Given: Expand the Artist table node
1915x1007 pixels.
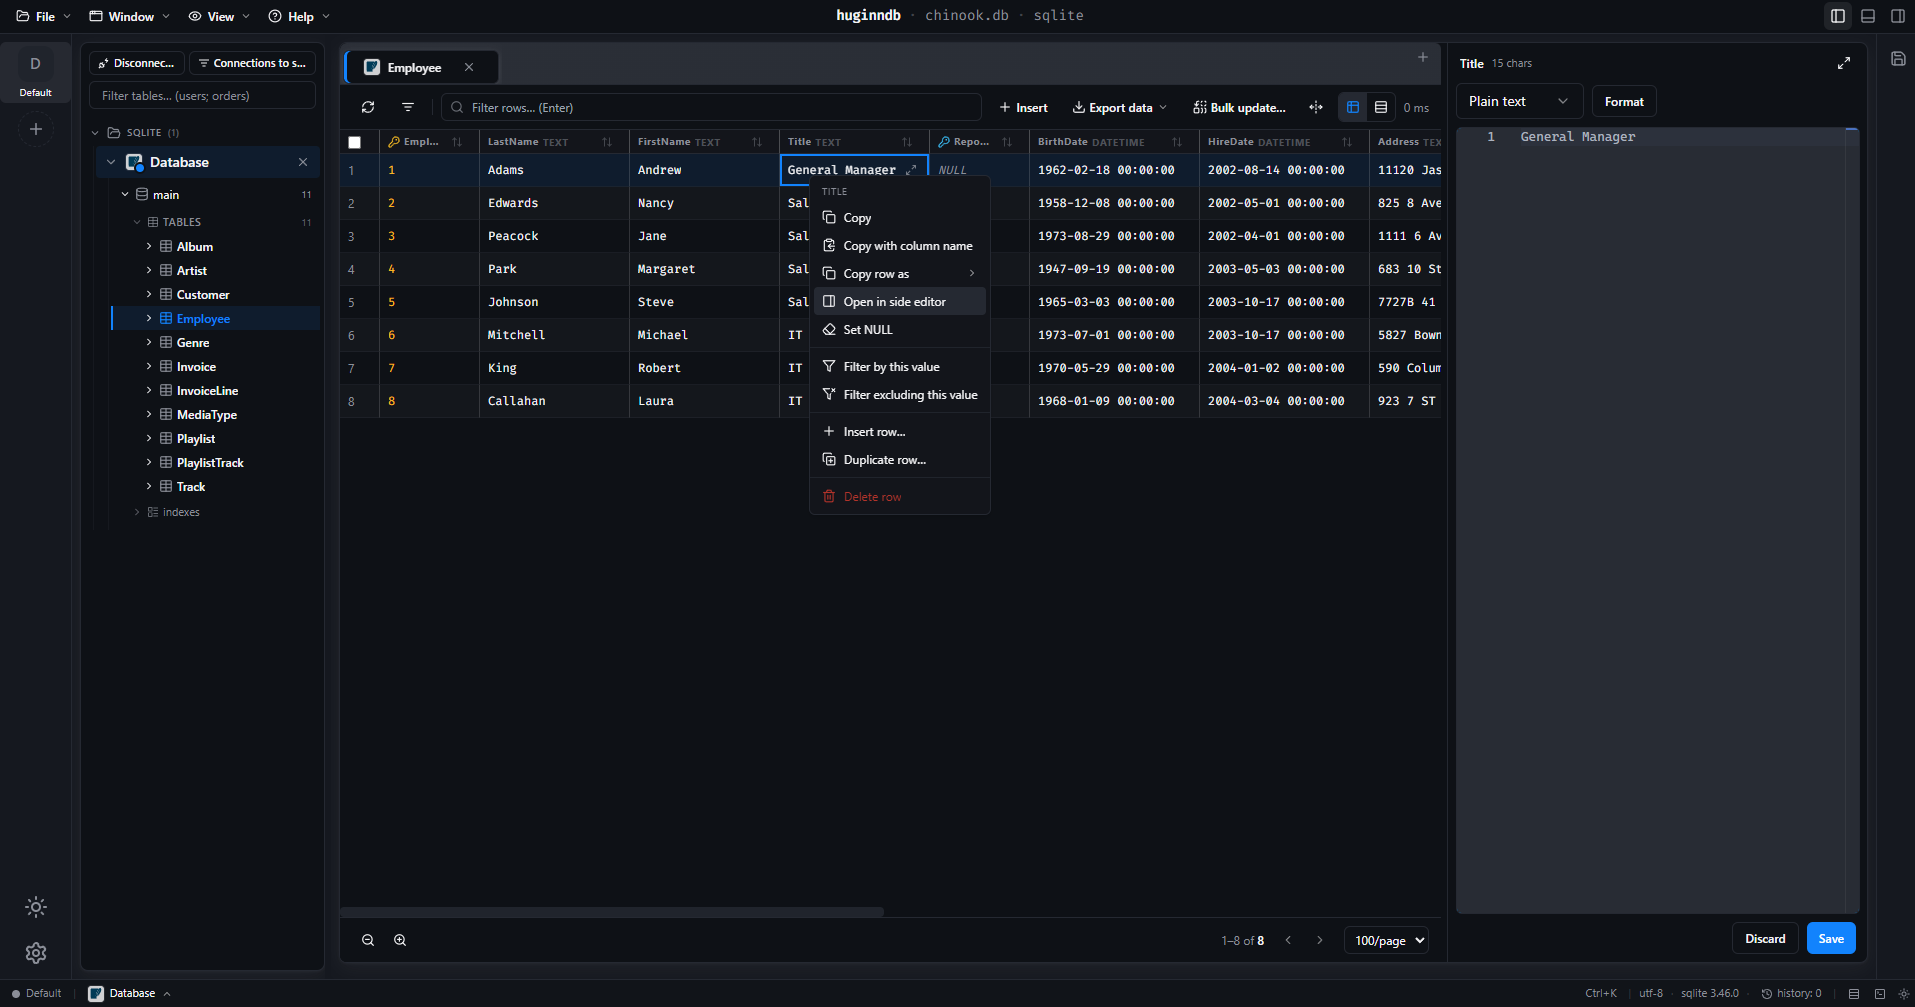Looking at the screenshot, I should (x=149, y=270).
